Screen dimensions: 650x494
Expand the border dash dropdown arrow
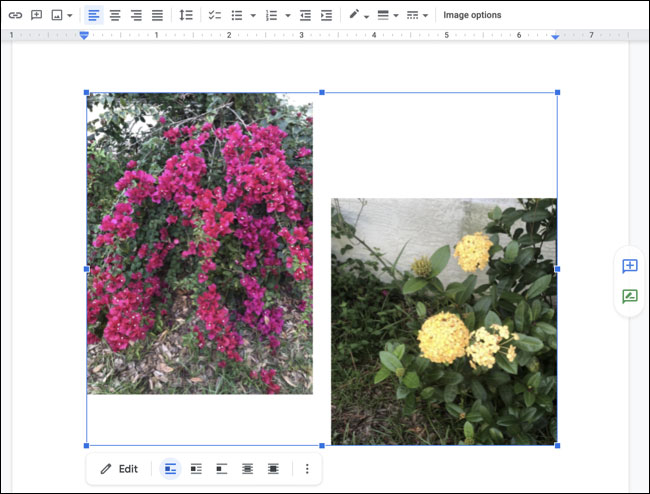click(425, 16)
